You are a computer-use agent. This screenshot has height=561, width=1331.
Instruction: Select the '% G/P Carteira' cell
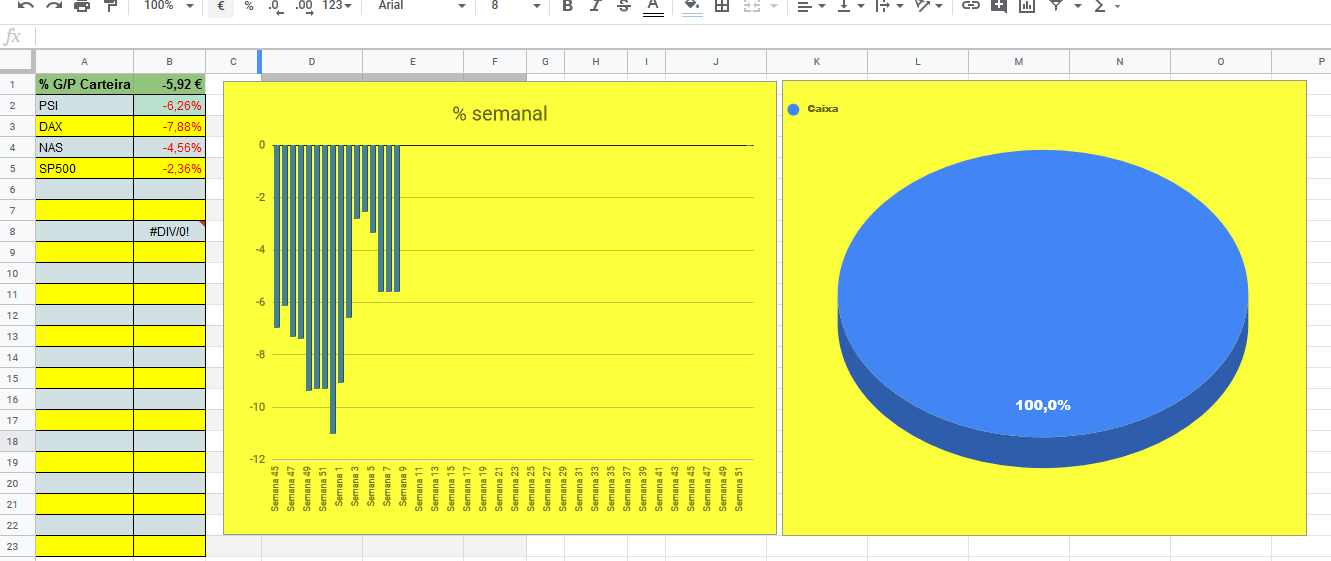point(84,85)
